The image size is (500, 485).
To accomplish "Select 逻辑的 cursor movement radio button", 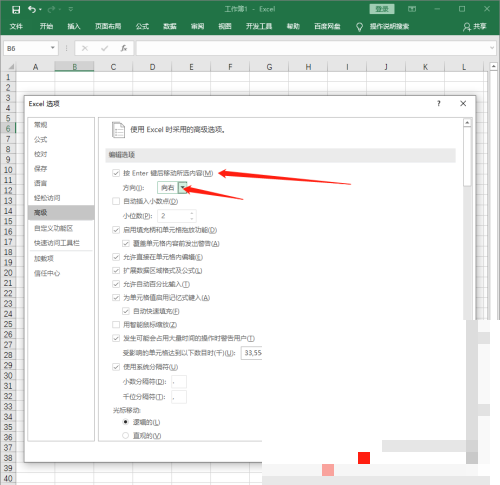I will (126, 422).
